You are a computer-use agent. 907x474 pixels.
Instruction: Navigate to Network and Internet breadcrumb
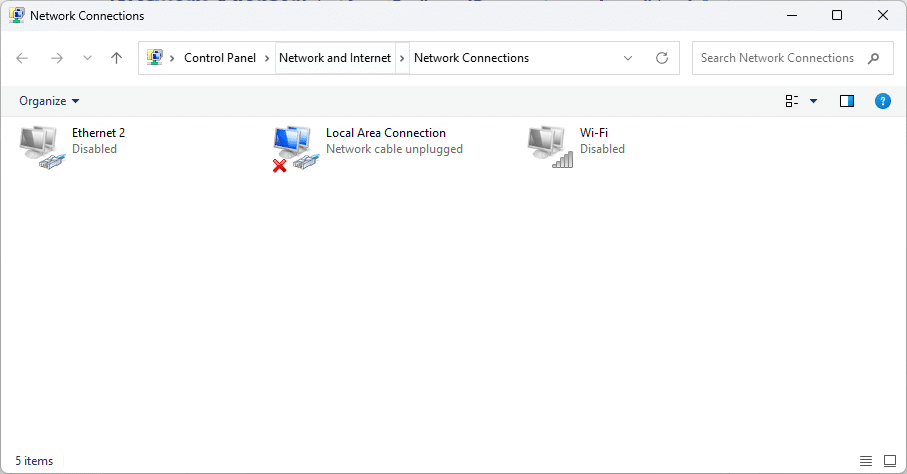[x=335, y=58]
